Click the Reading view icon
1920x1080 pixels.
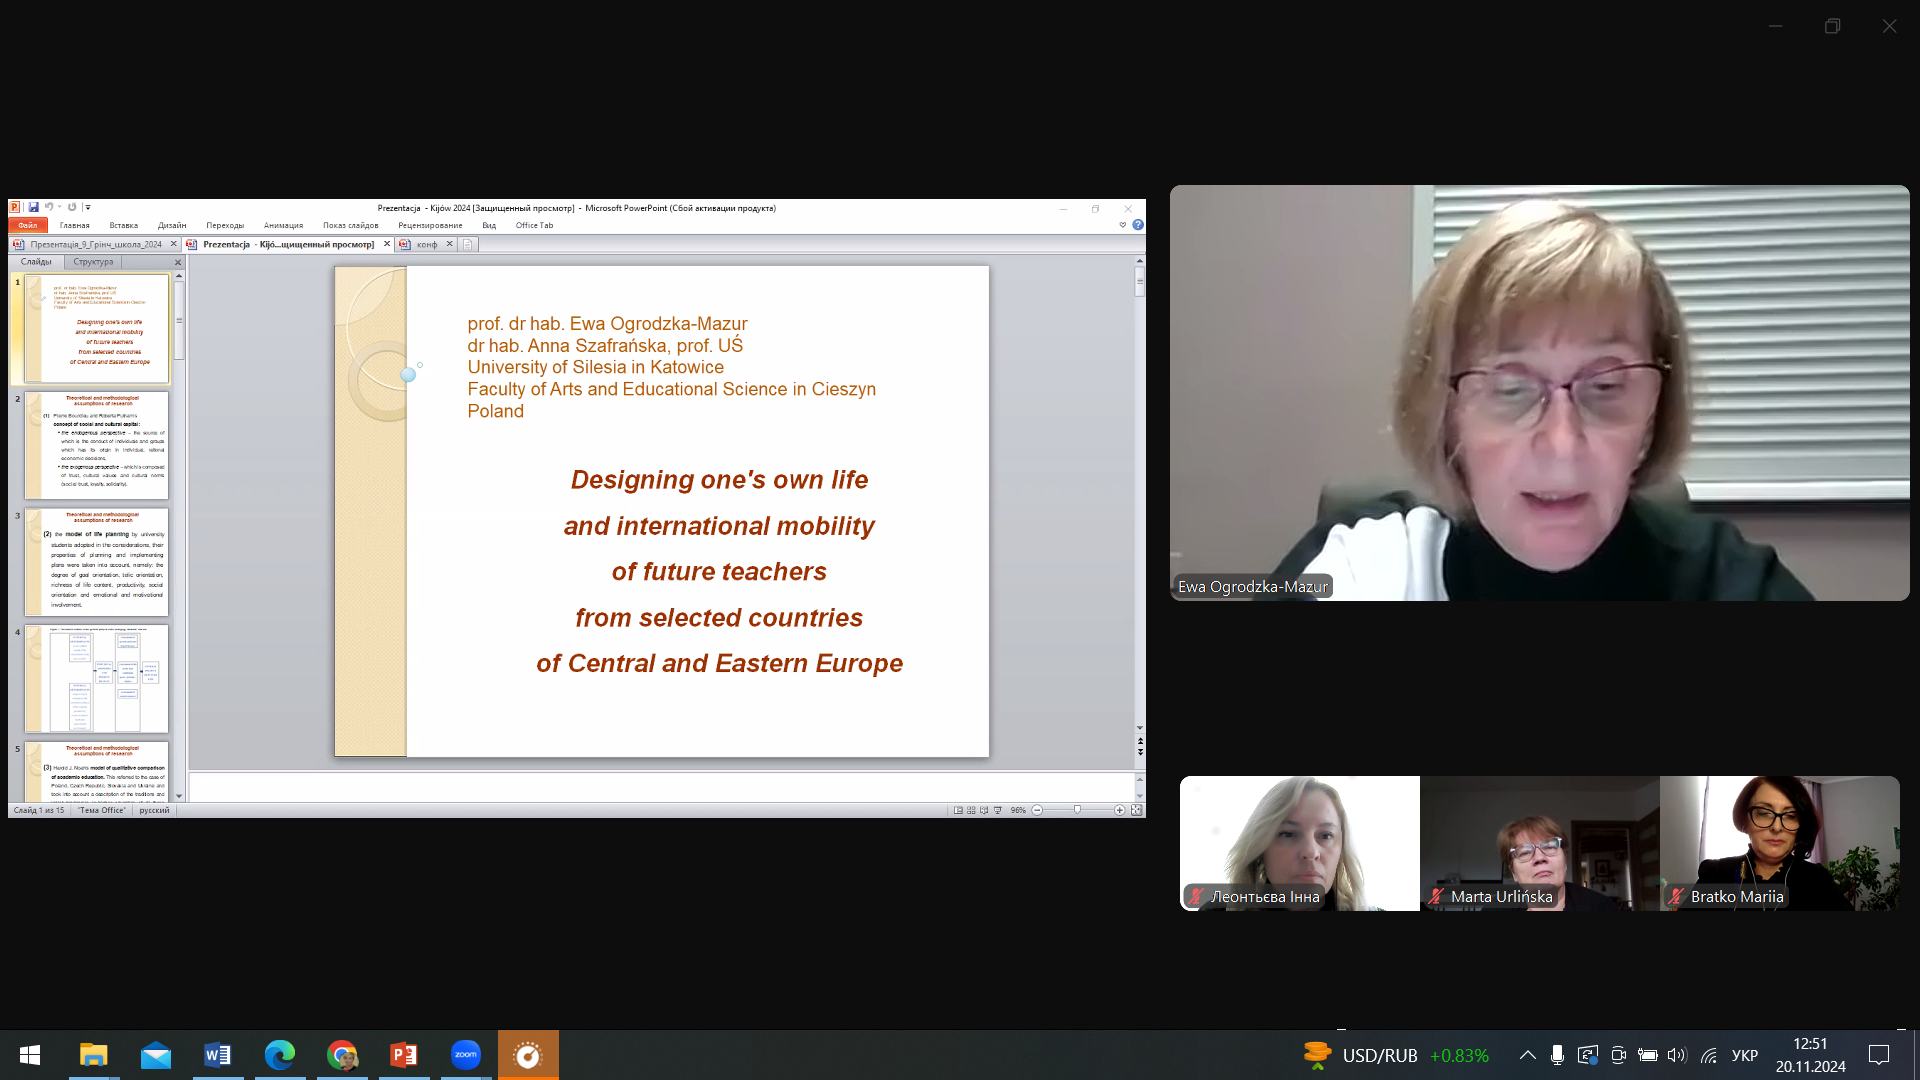pyautogui.click(x=984, y=810)
